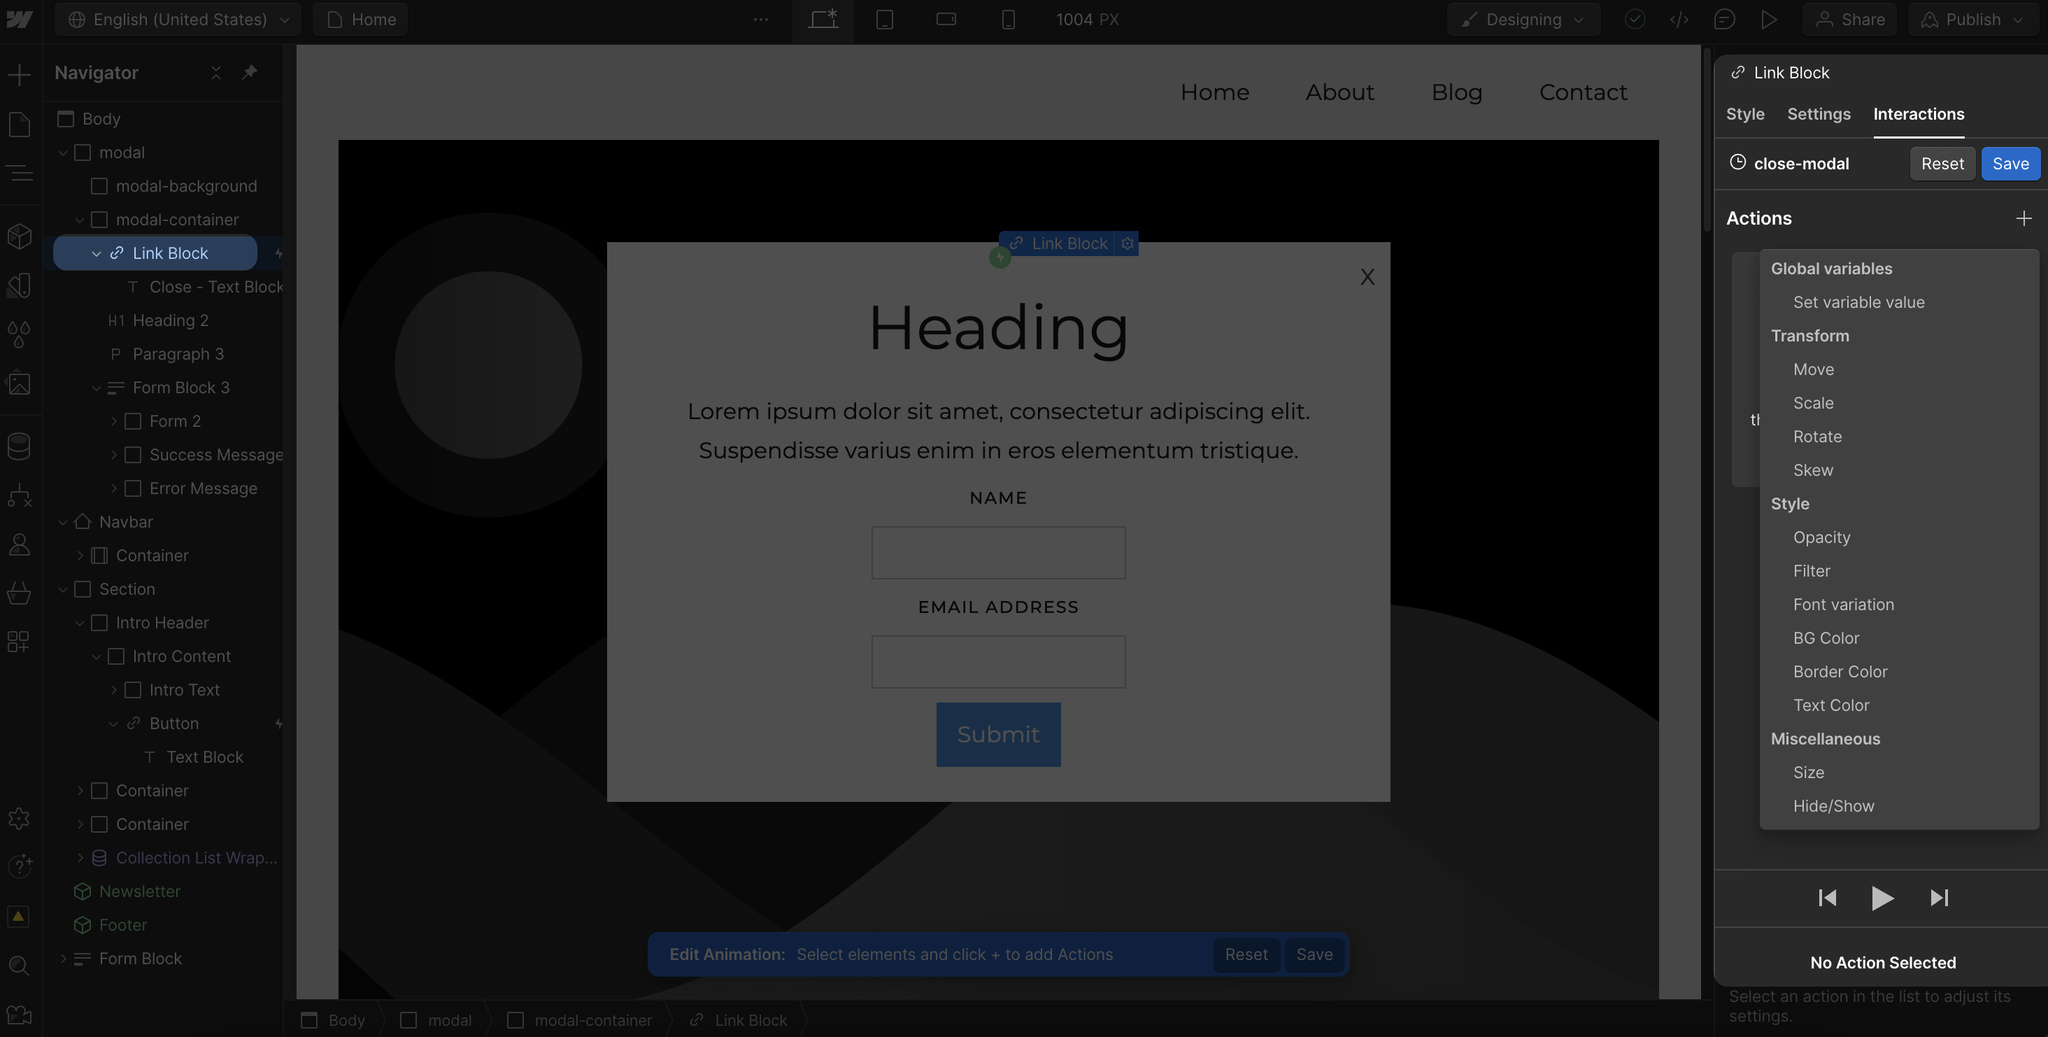Open the video tutorials icon
Screen dimensions: 2048x1037
pos(19,1016)
